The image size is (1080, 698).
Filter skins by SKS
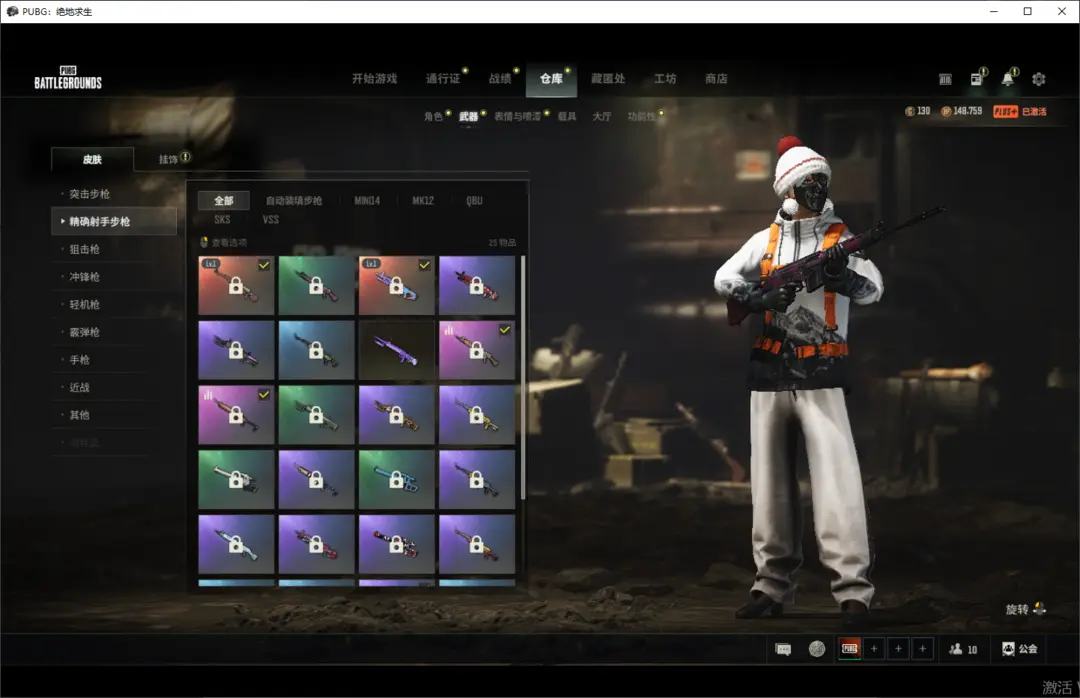click(222, 220)
